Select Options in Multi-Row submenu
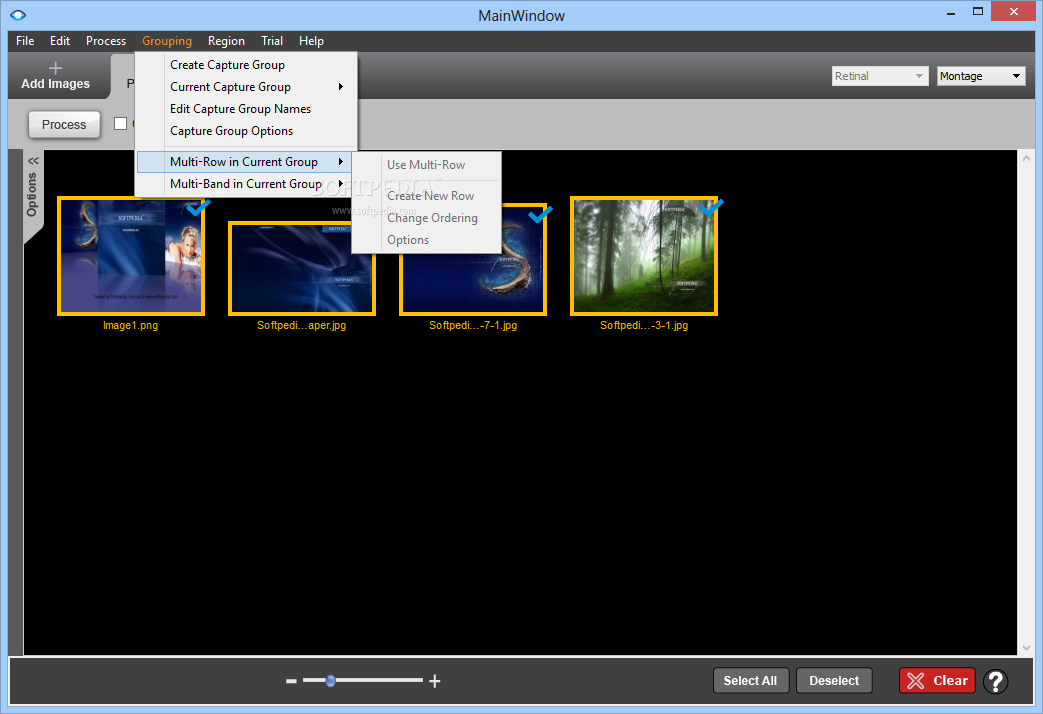Image resolution: width=1043 pixels, height=714 pixels. 426,240
